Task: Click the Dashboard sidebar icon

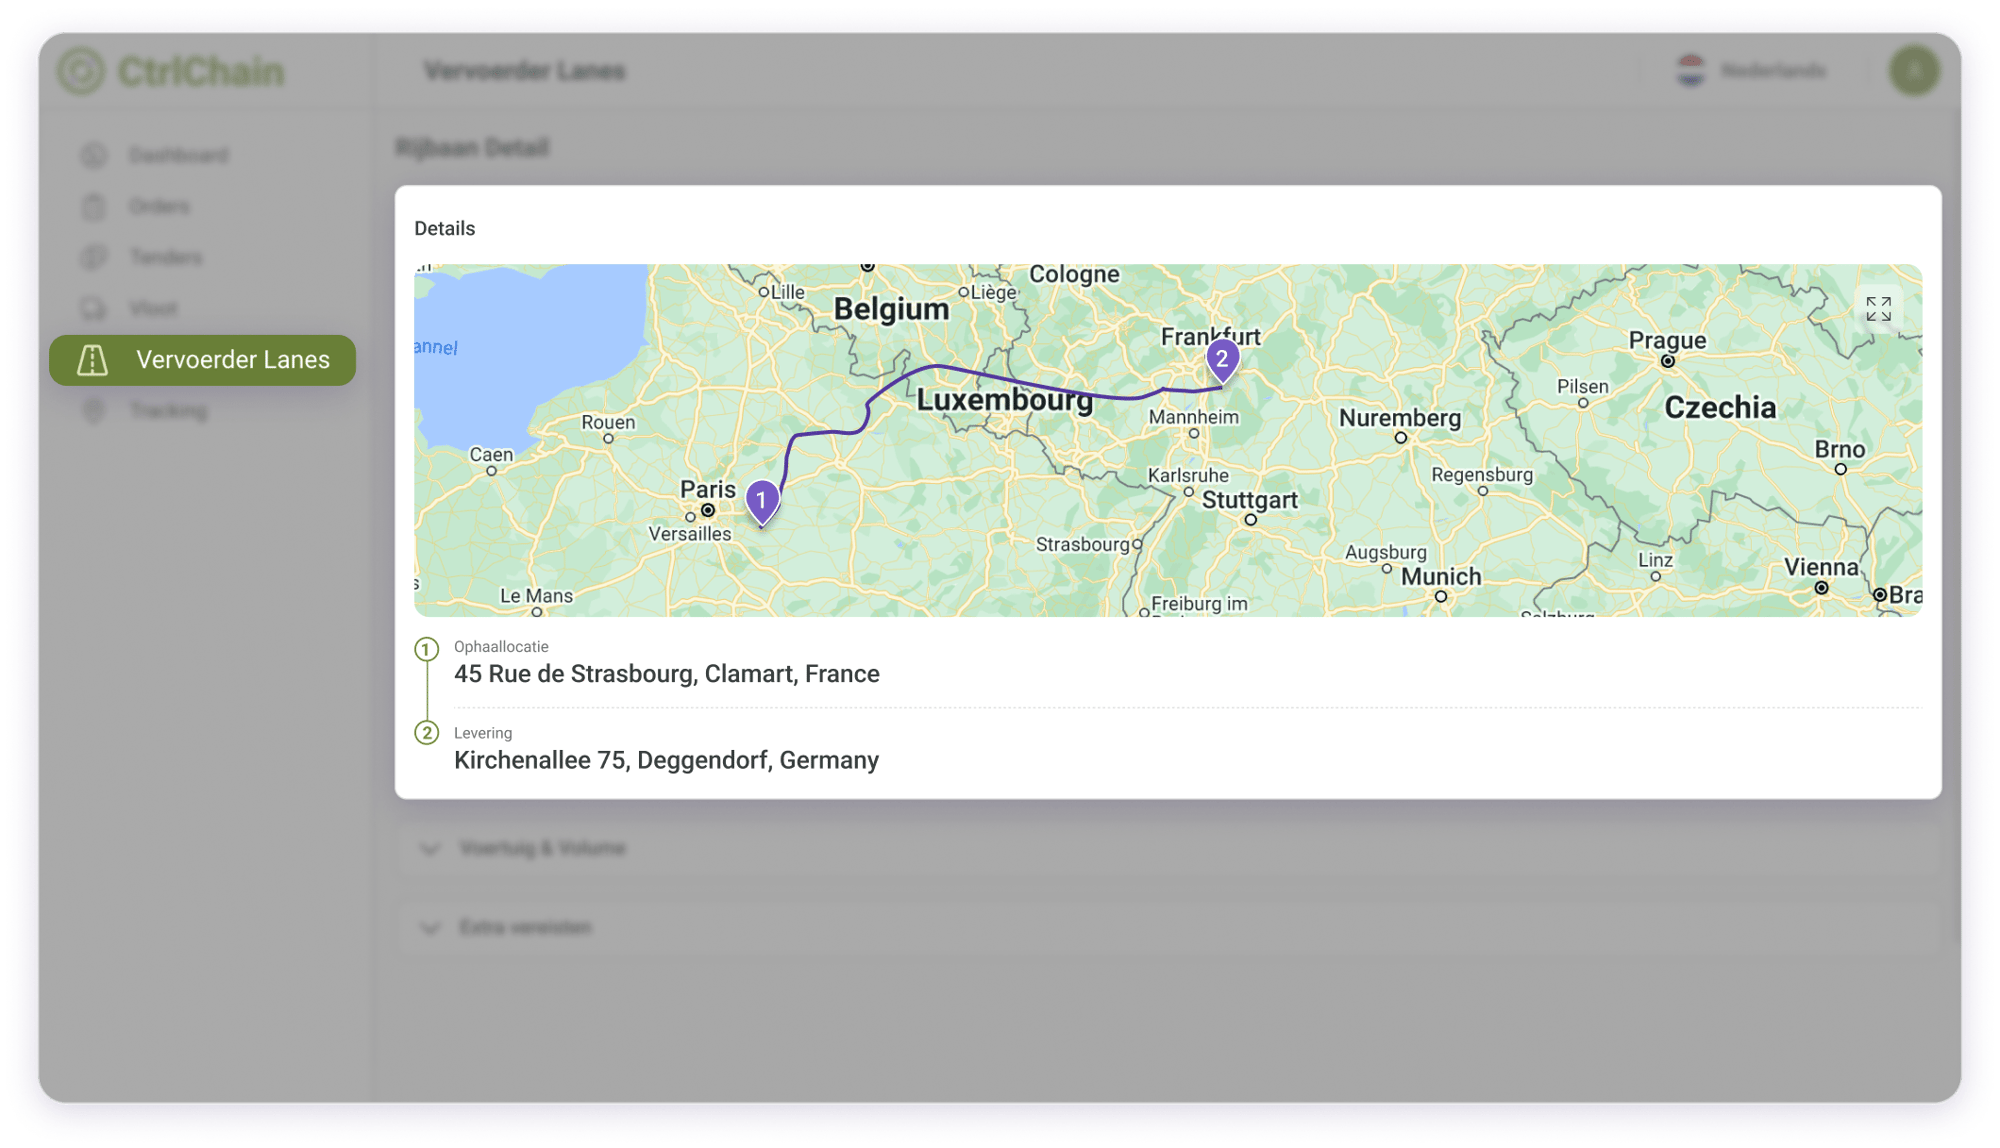Action: point(93,155)
